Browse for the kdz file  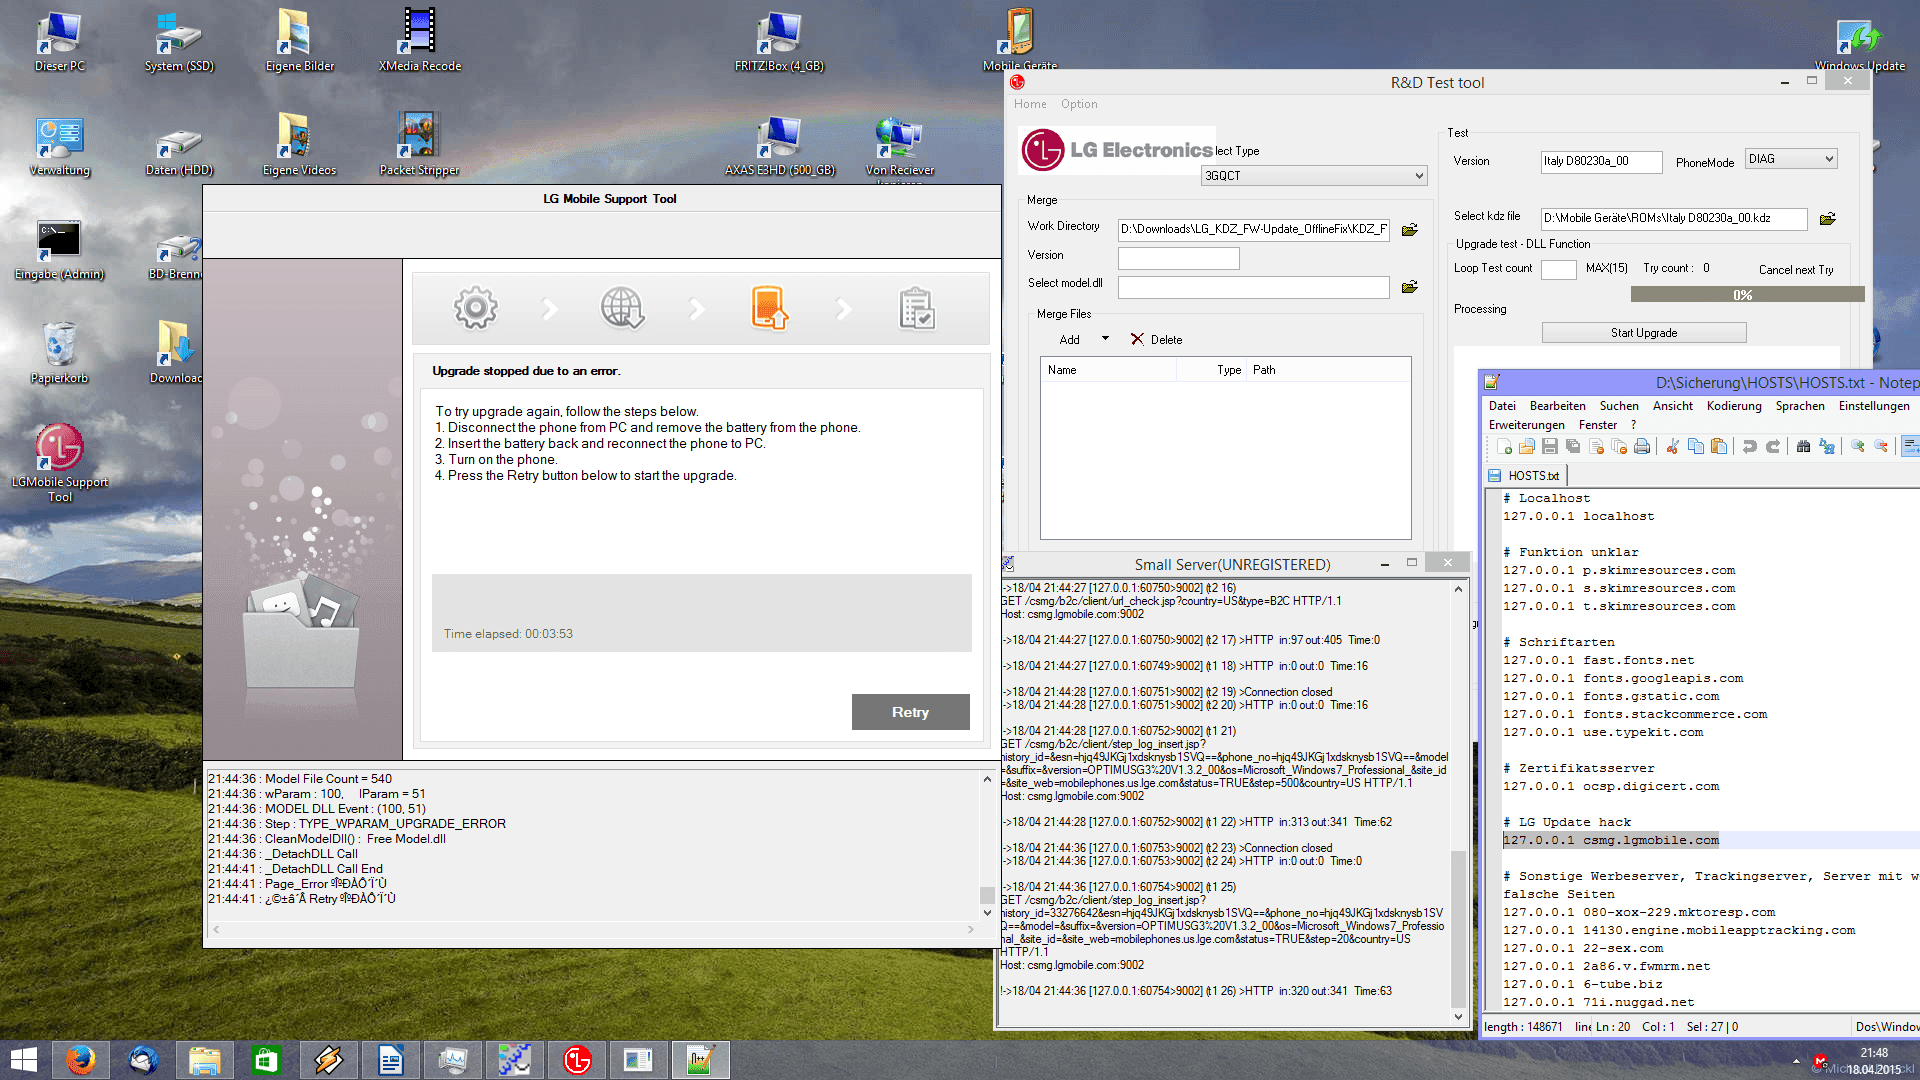click(x=1827, y=218)
